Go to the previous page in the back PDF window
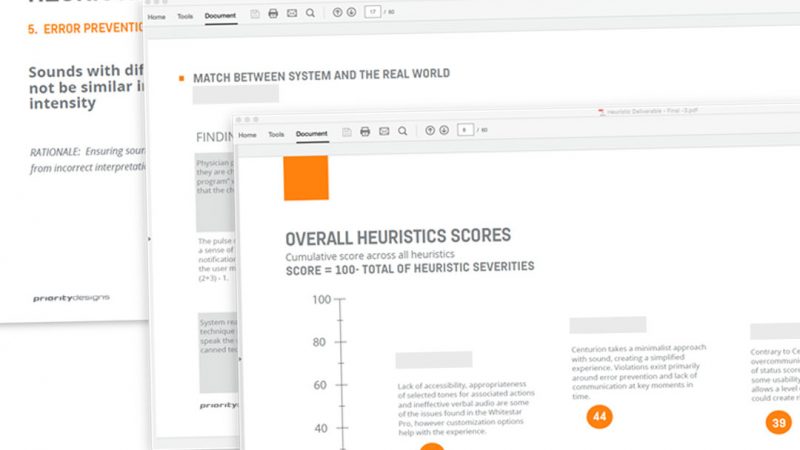Image resolution: width=800 pixels, height=450 pixels. (x=337, y=12)
